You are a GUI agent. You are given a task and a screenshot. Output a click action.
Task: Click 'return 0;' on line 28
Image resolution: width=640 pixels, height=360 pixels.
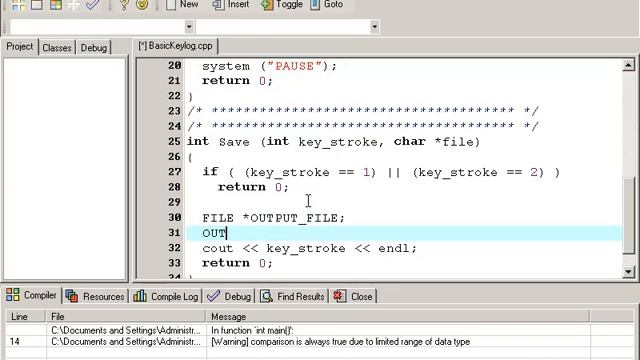(x=253, y=187)
